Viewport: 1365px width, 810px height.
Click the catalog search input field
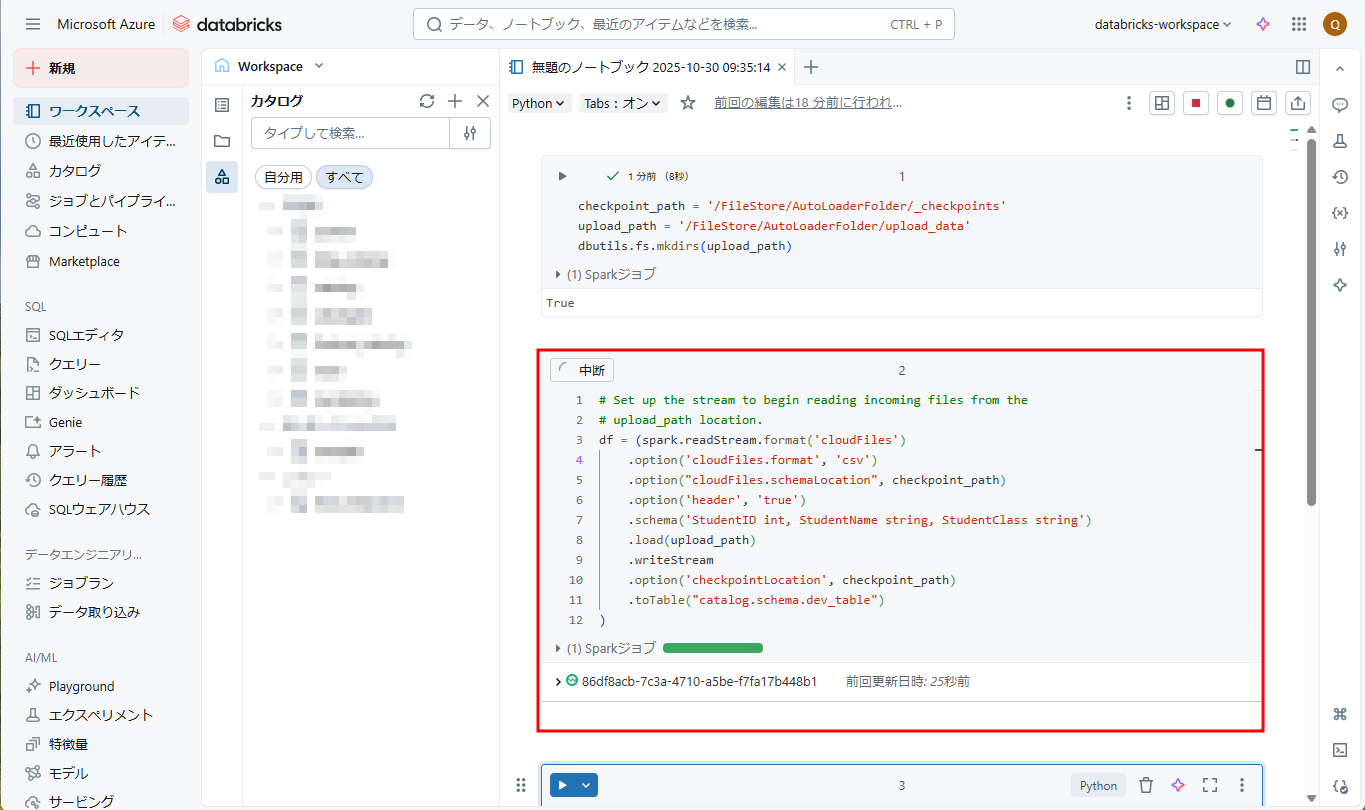(x=350, y=133)
